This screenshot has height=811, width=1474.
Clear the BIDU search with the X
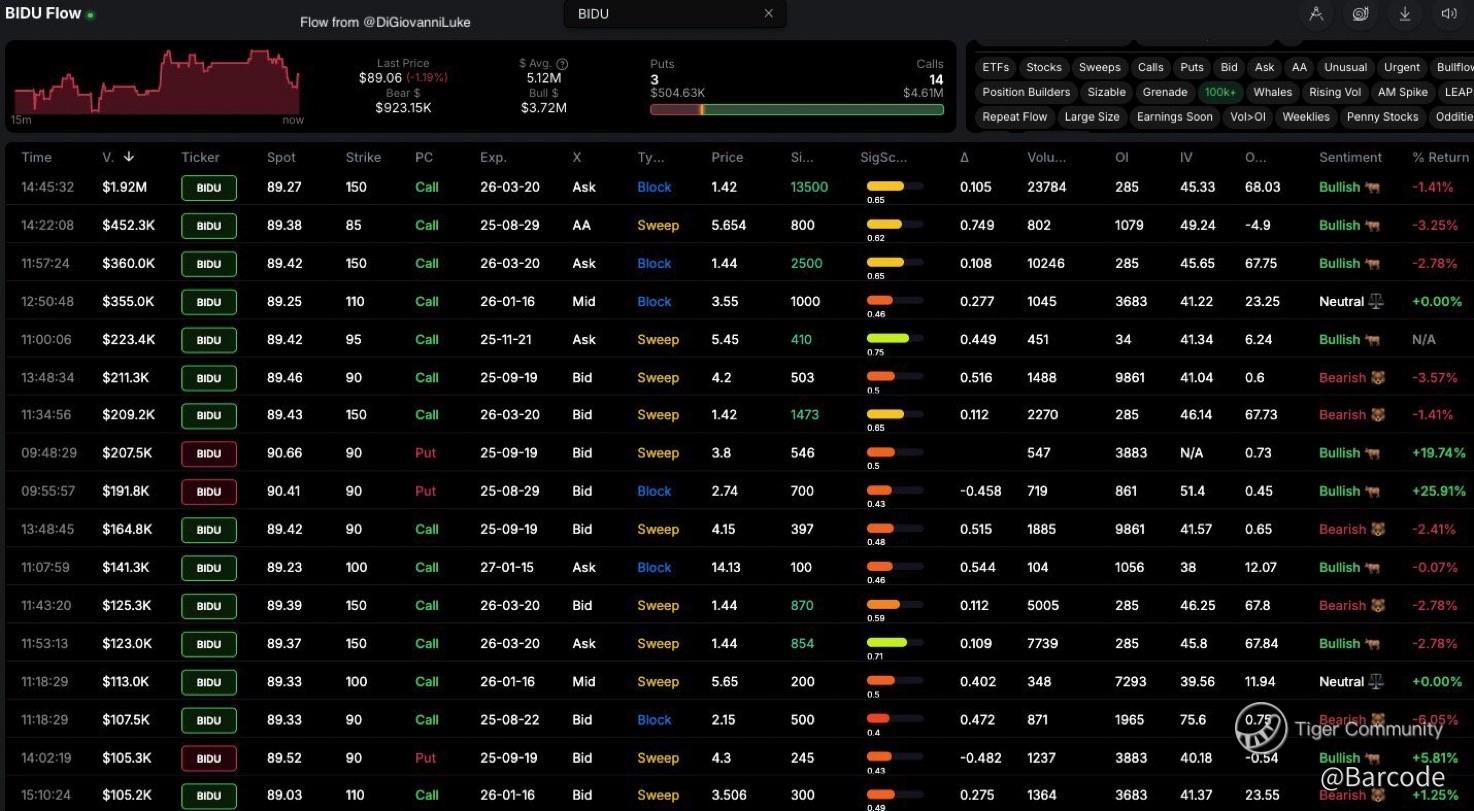point(768,14)
